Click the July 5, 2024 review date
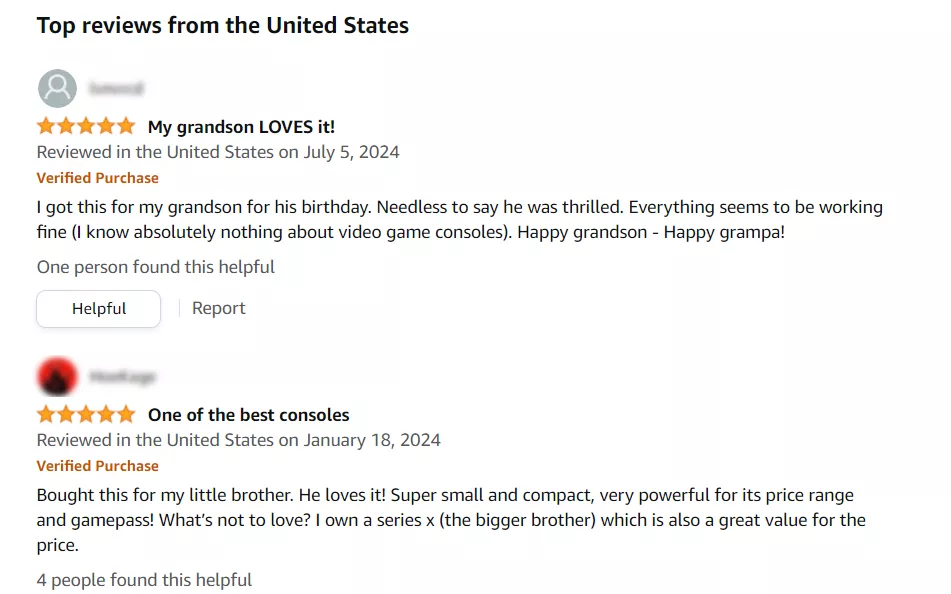The height and width of the screenshot is (594, 951). pyautogui.click(x=351, y=152)
